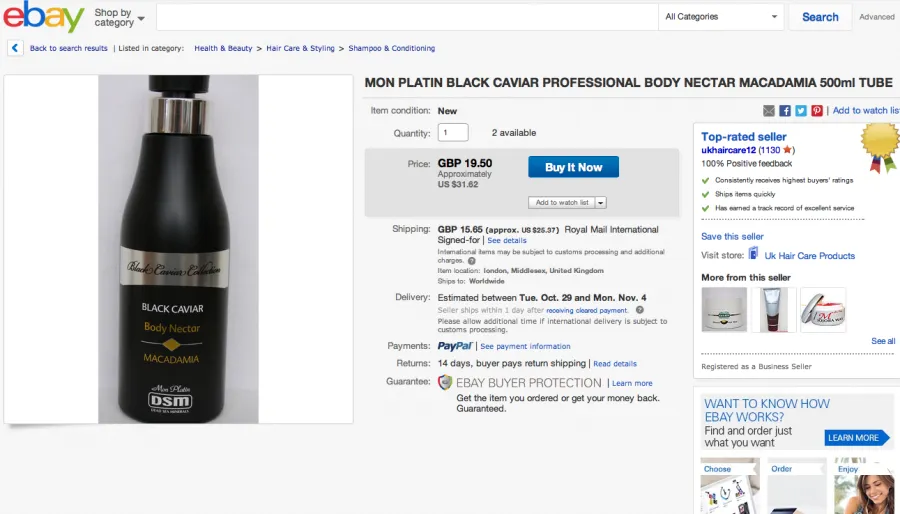Click store icon next to Uk Hair Care Products
Screen dimensions: 900x514
(753, 254)
